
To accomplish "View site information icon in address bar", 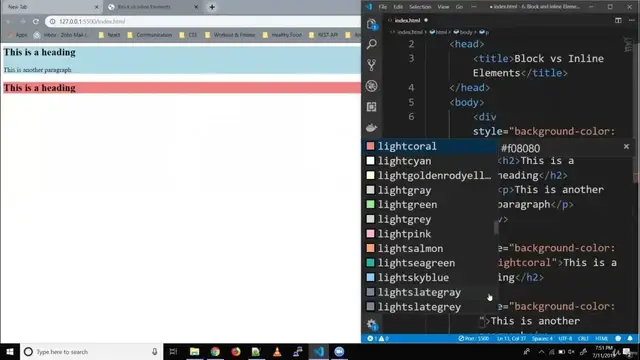I will (x=52, y=21).
